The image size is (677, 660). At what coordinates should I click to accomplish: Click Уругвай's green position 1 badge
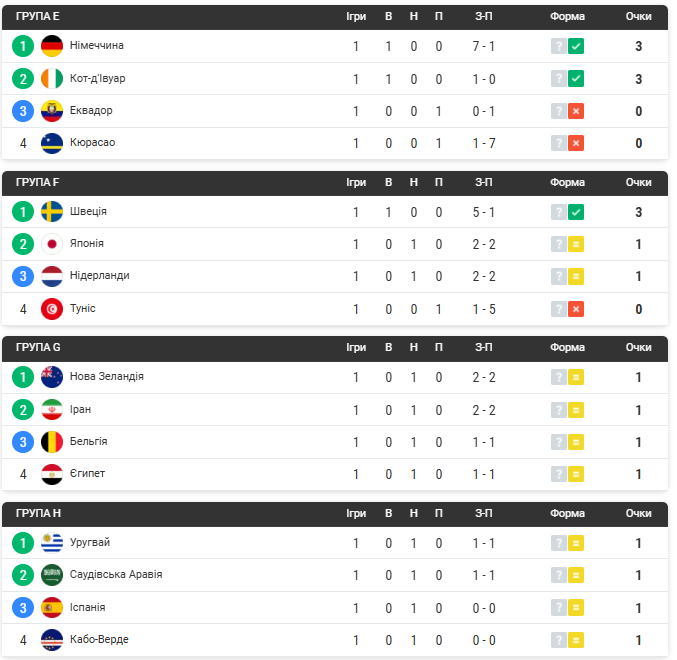23,543
